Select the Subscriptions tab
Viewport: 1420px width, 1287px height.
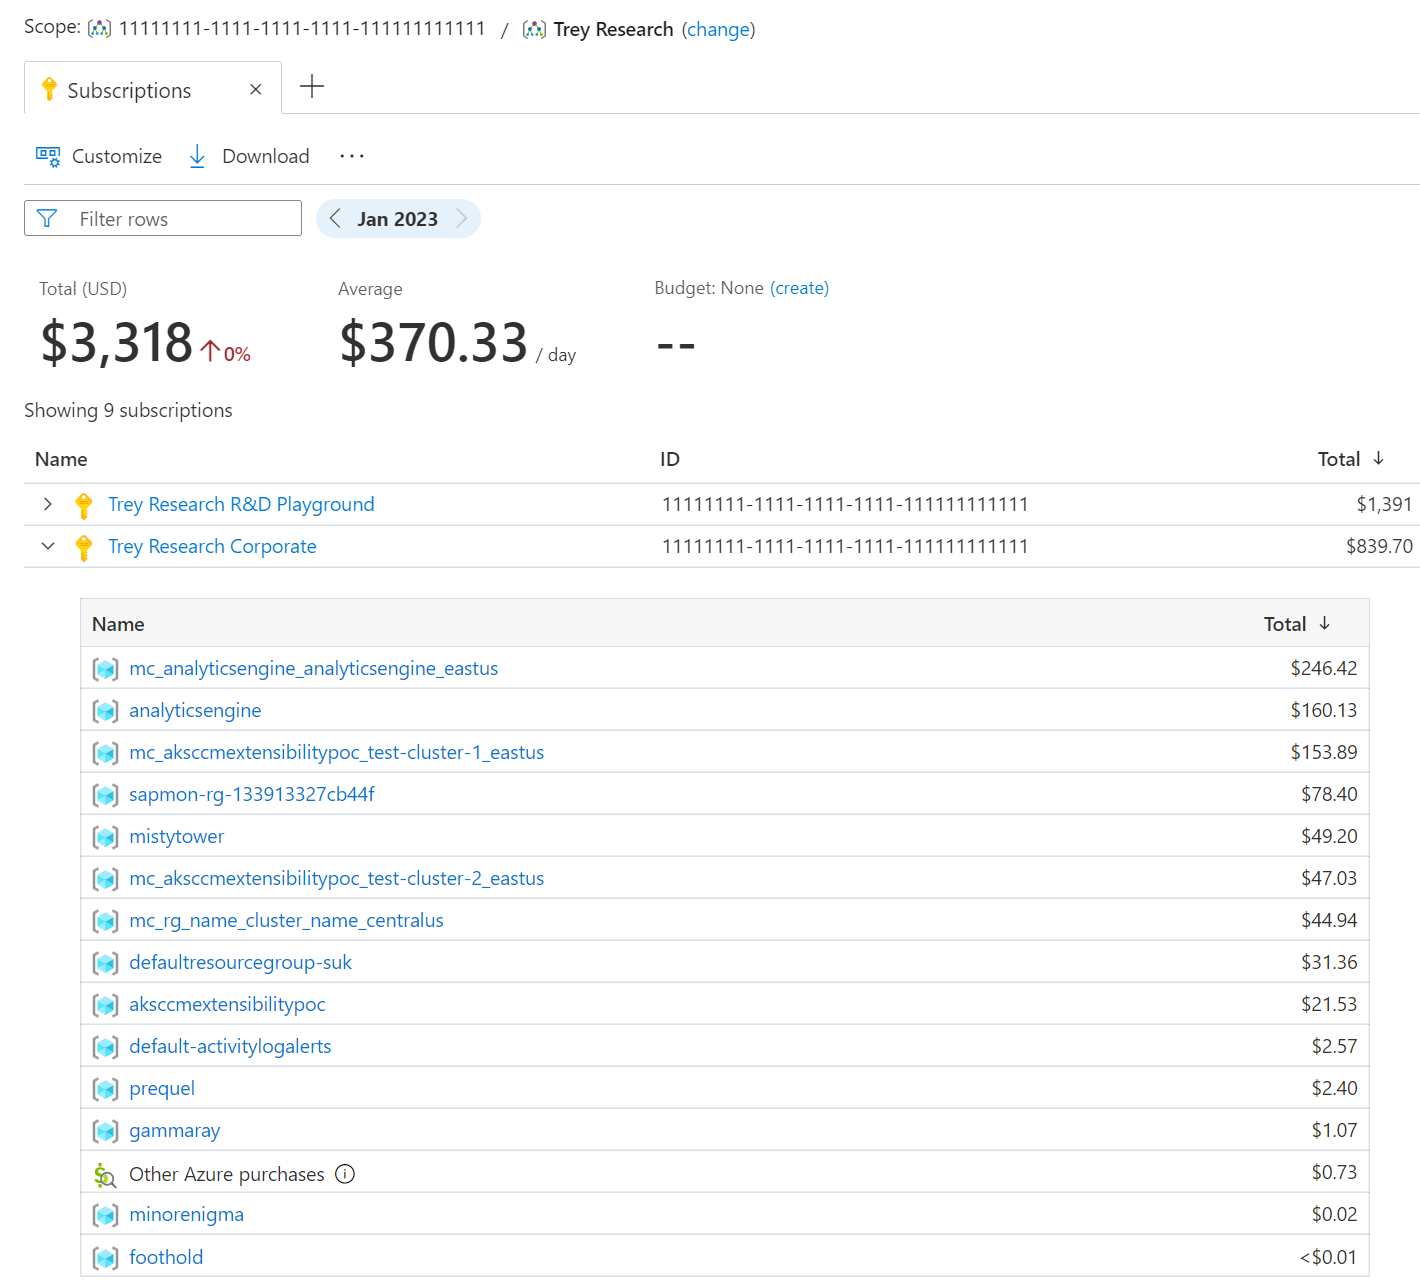[129, 90]
